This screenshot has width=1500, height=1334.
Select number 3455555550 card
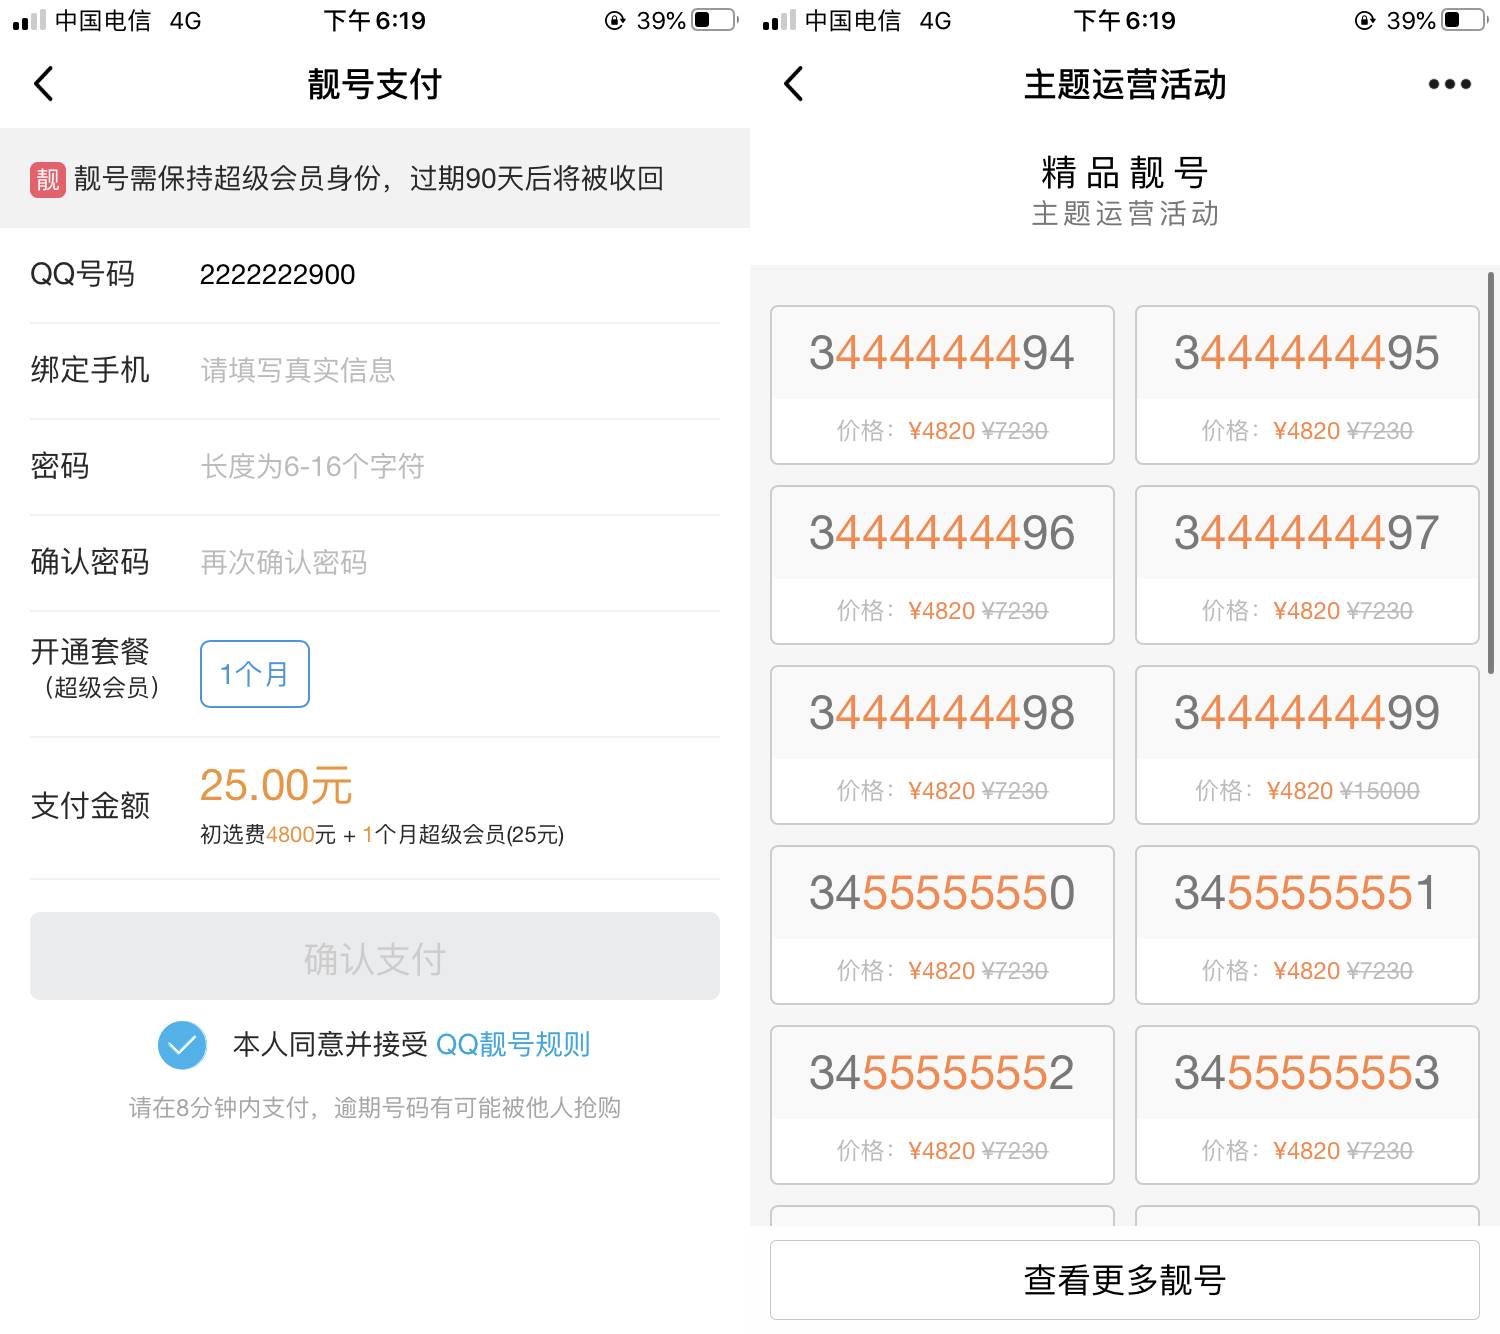coord(942,925)
